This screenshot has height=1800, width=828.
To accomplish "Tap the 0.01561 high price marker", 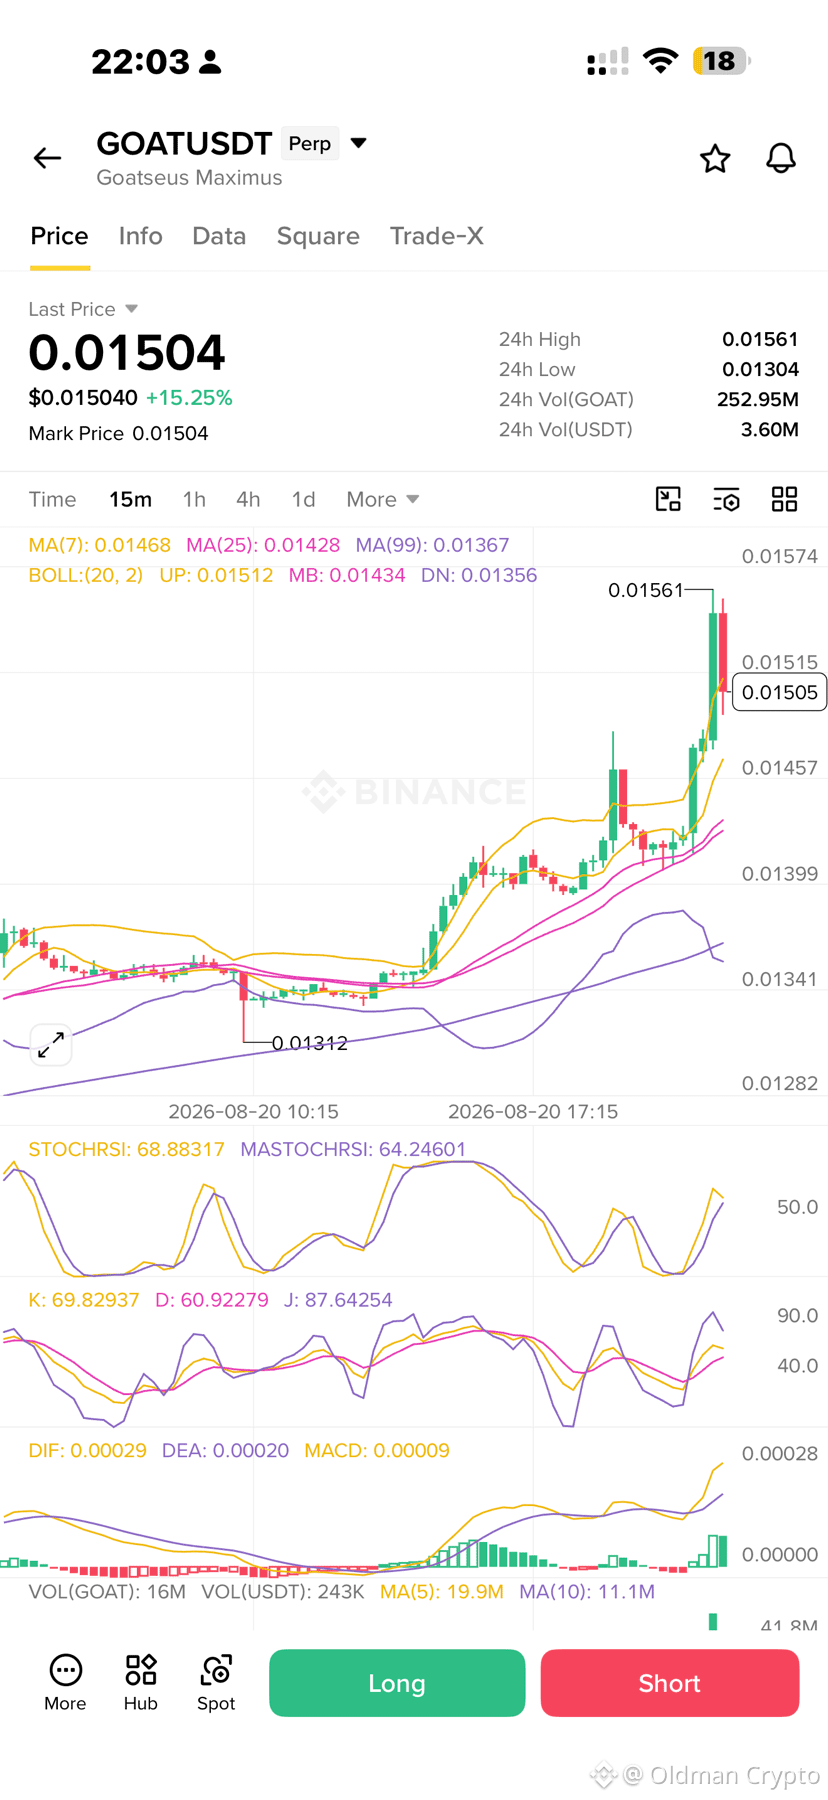I will [646, 590].
